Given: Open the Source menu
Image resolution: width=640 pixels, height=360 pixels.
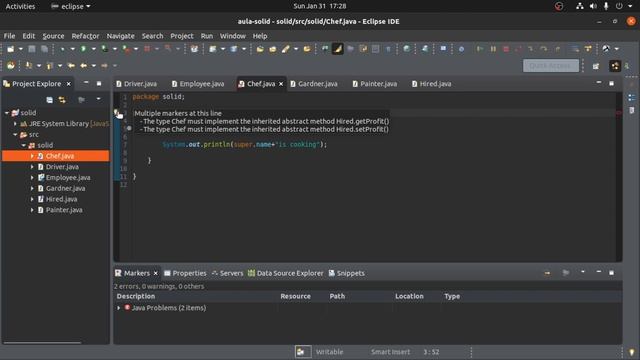Looking at the screenshot, I should (x=53, y=36).
